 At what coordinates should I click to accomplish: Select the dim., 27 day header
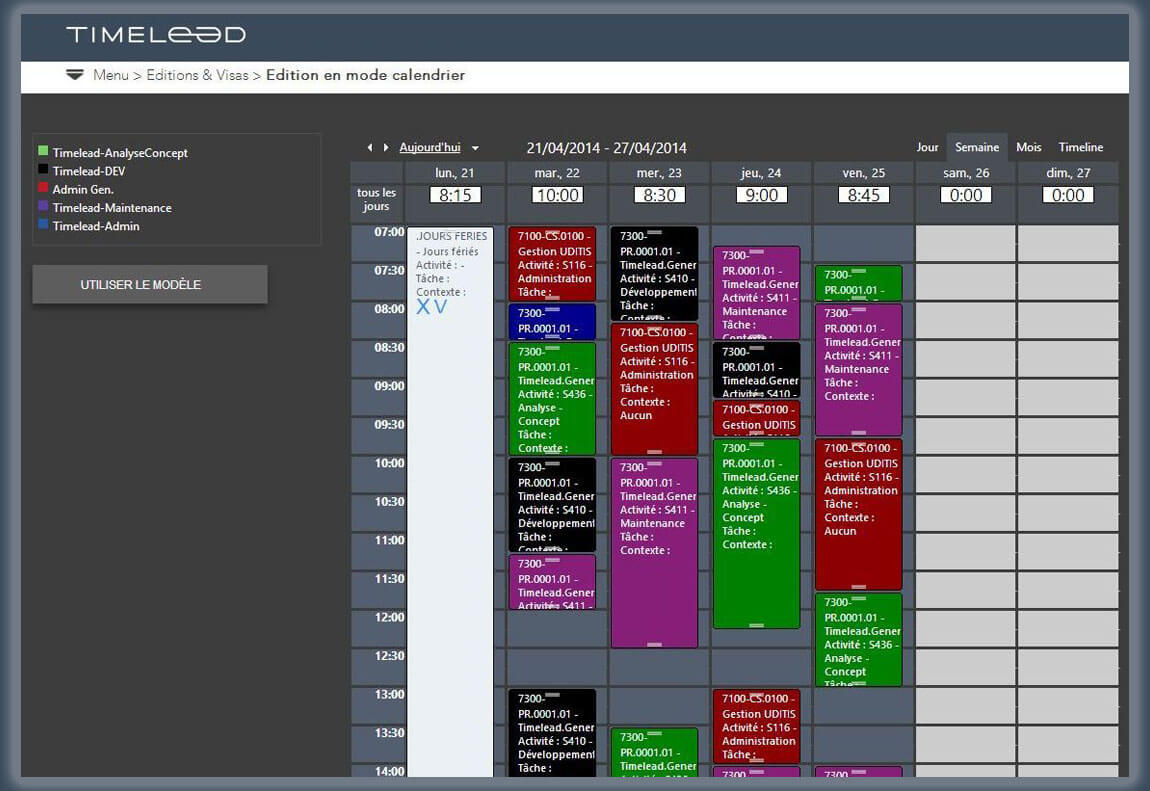click(x=1068, y=173)
